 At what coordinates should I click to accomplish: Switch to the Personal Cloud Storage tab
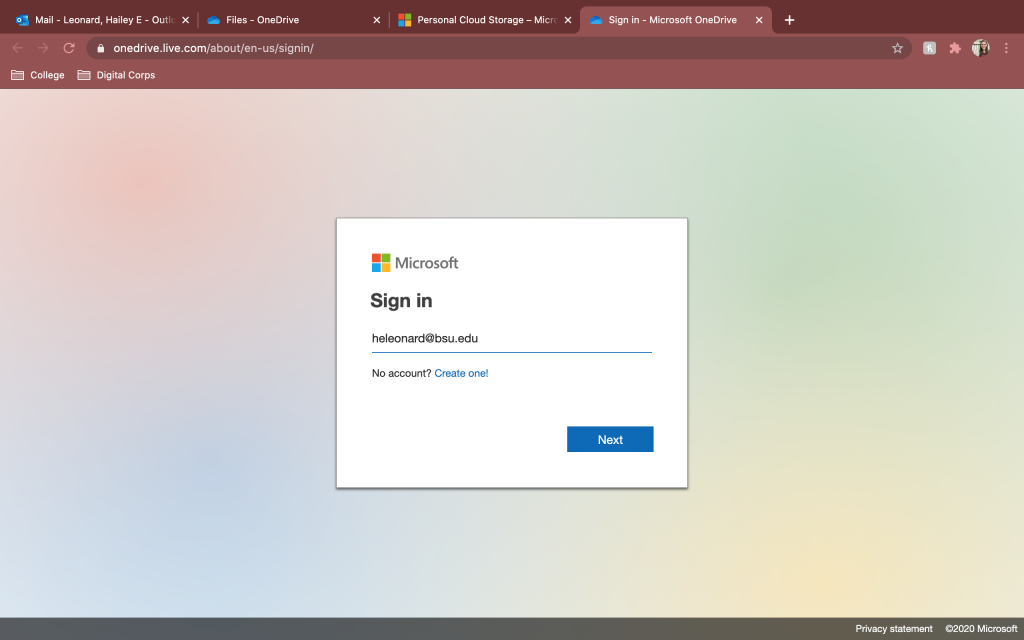tap(475, 20)
